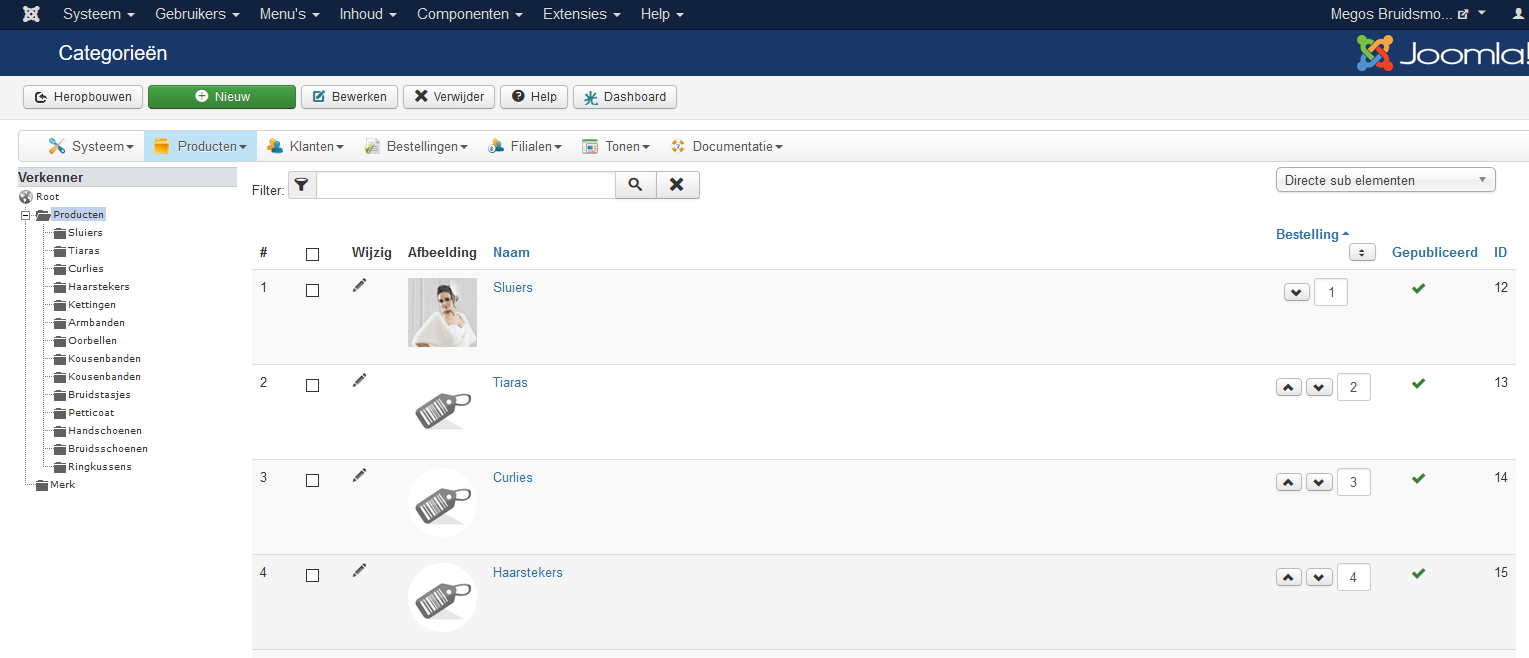Screen dimensions: 1529x658
Task: Move Haarstekers down in ordering
Action: 1320,577
